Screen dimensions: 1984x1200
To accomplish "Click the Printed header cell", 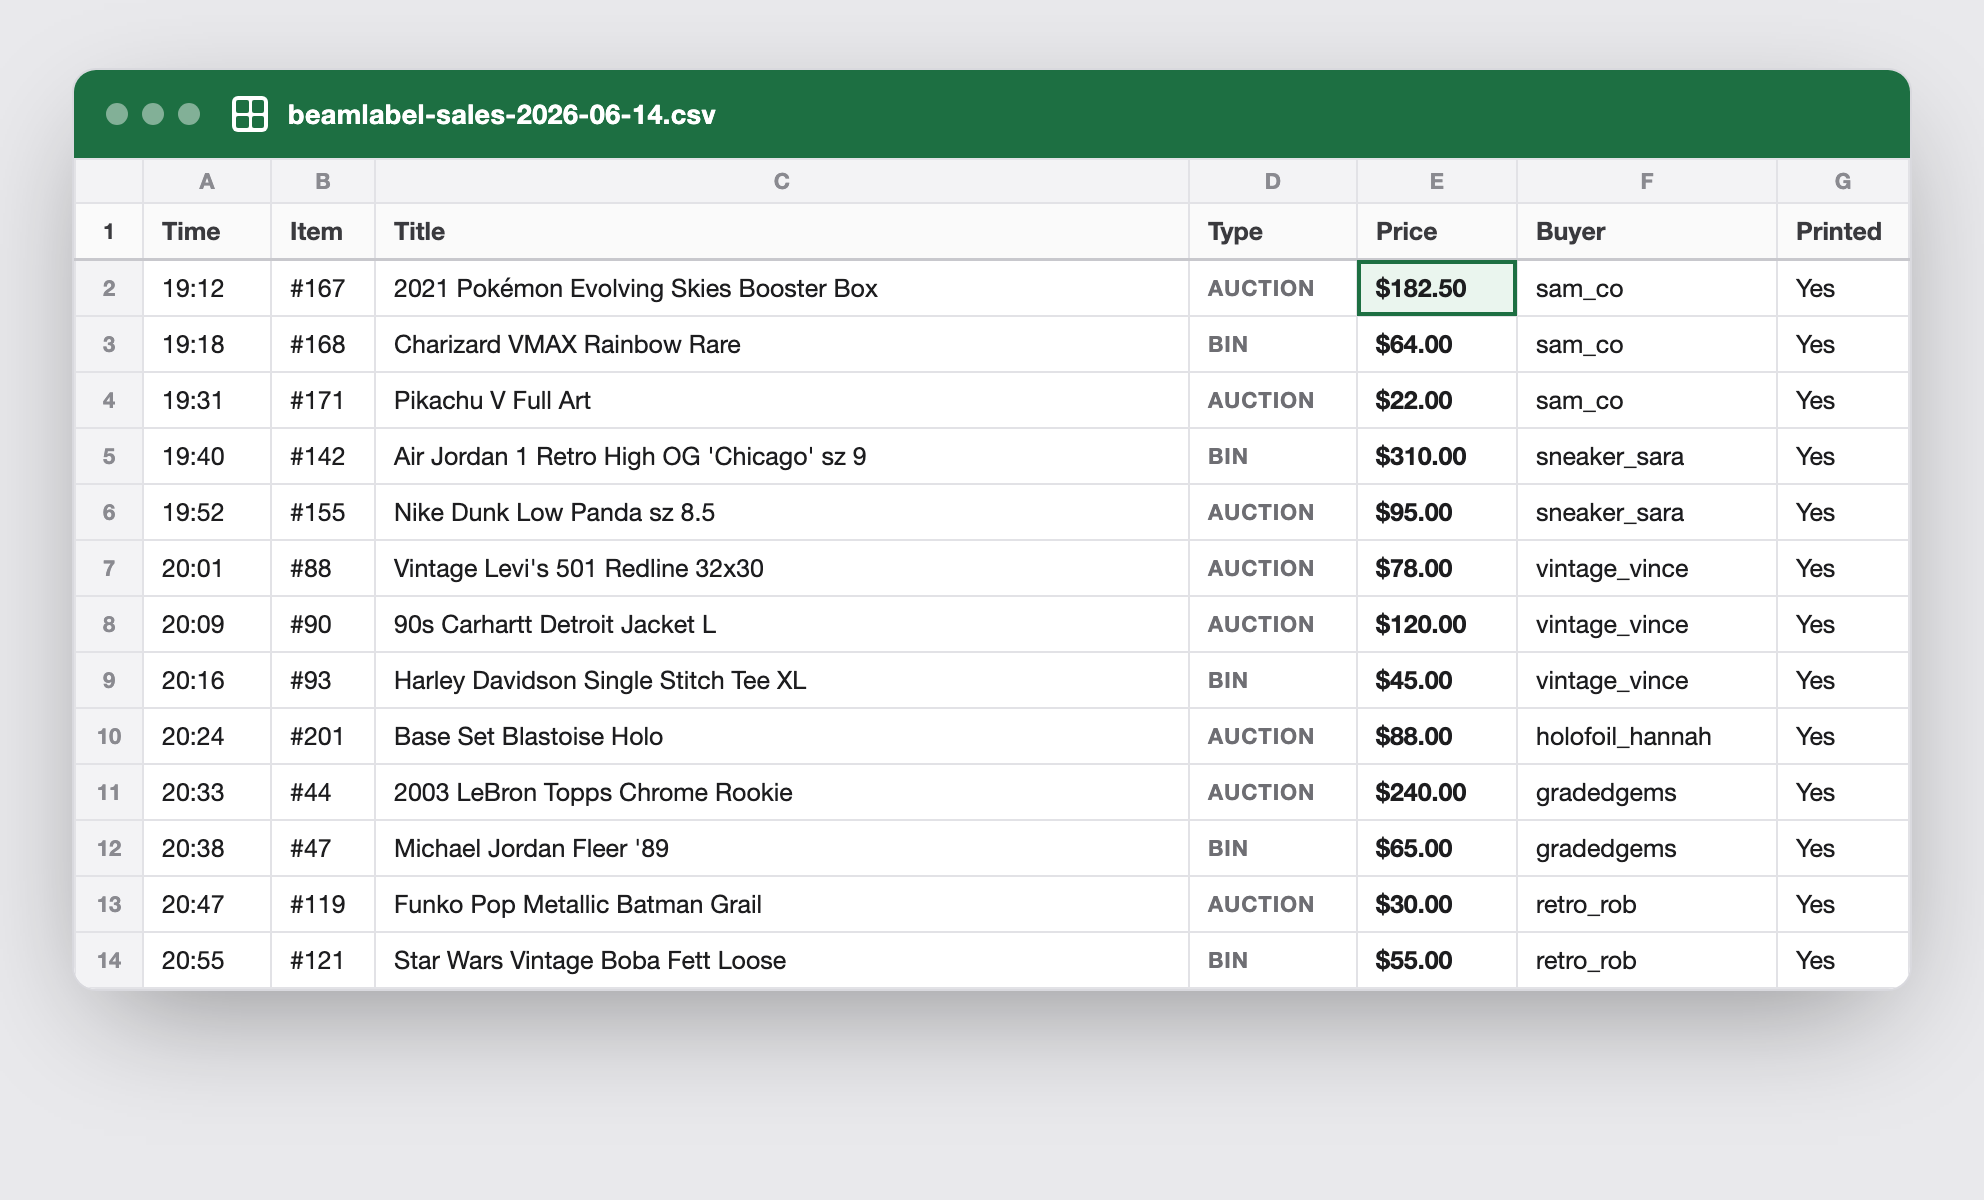I will [1843, 232].
